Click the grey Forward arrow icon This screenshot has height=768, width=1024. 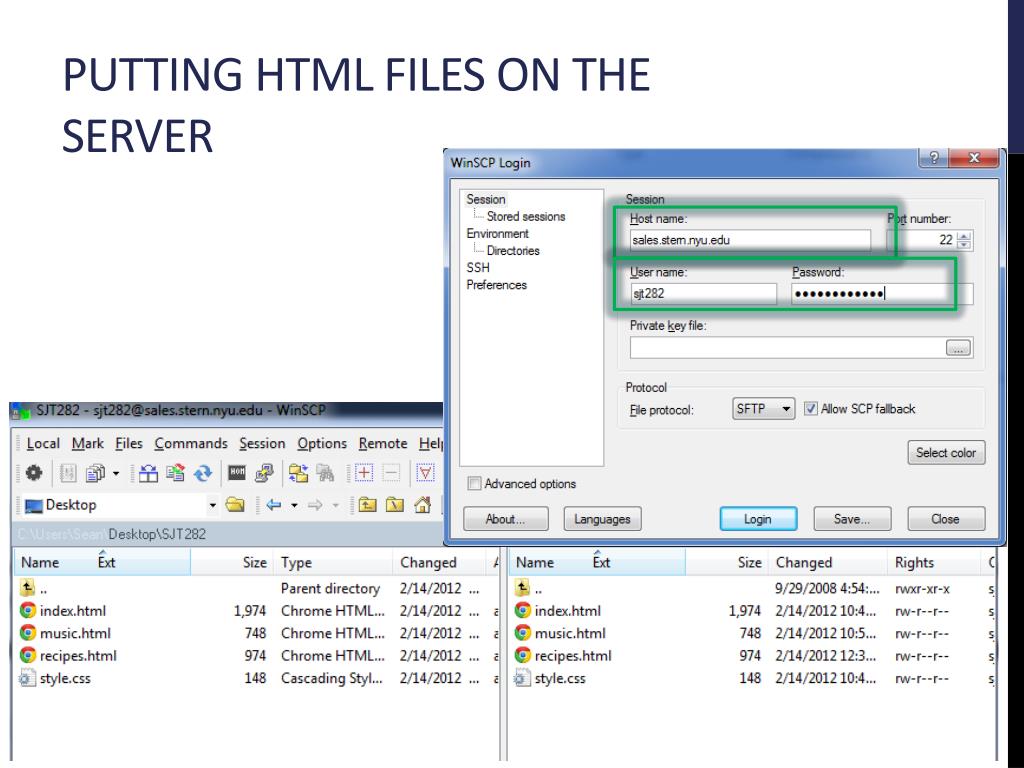[315, 505]
